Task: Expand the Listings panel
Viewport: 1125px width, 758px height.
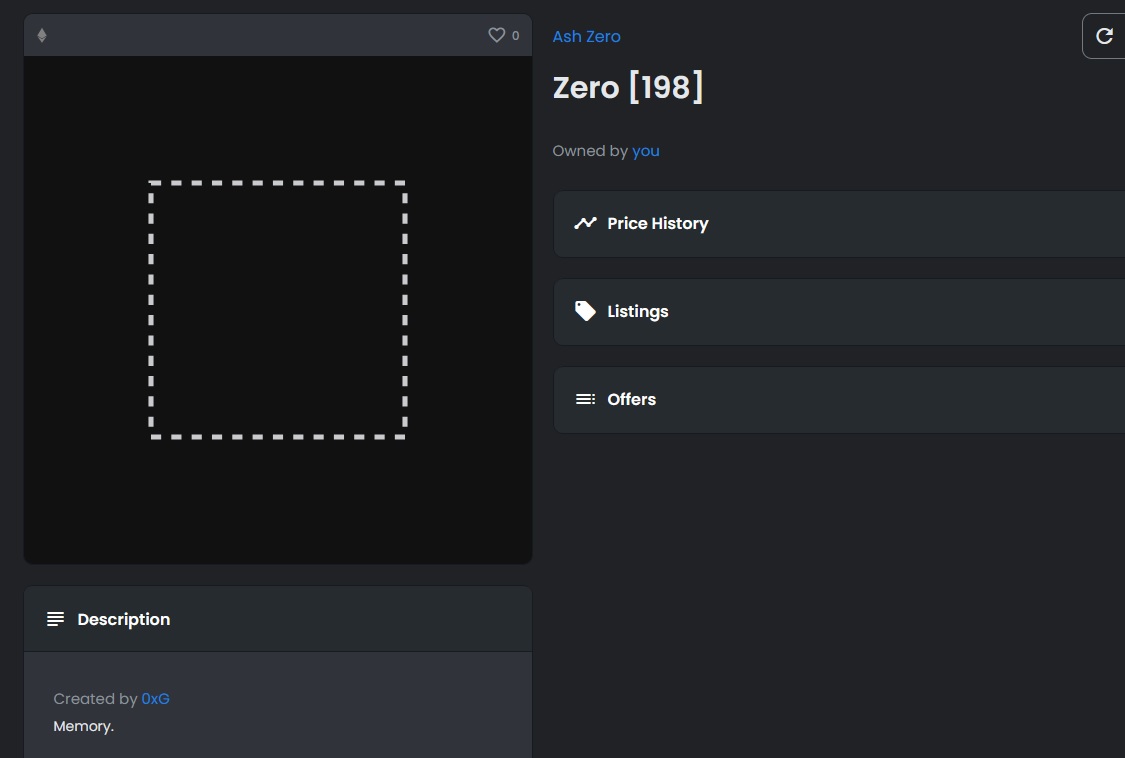Action: 839,312
